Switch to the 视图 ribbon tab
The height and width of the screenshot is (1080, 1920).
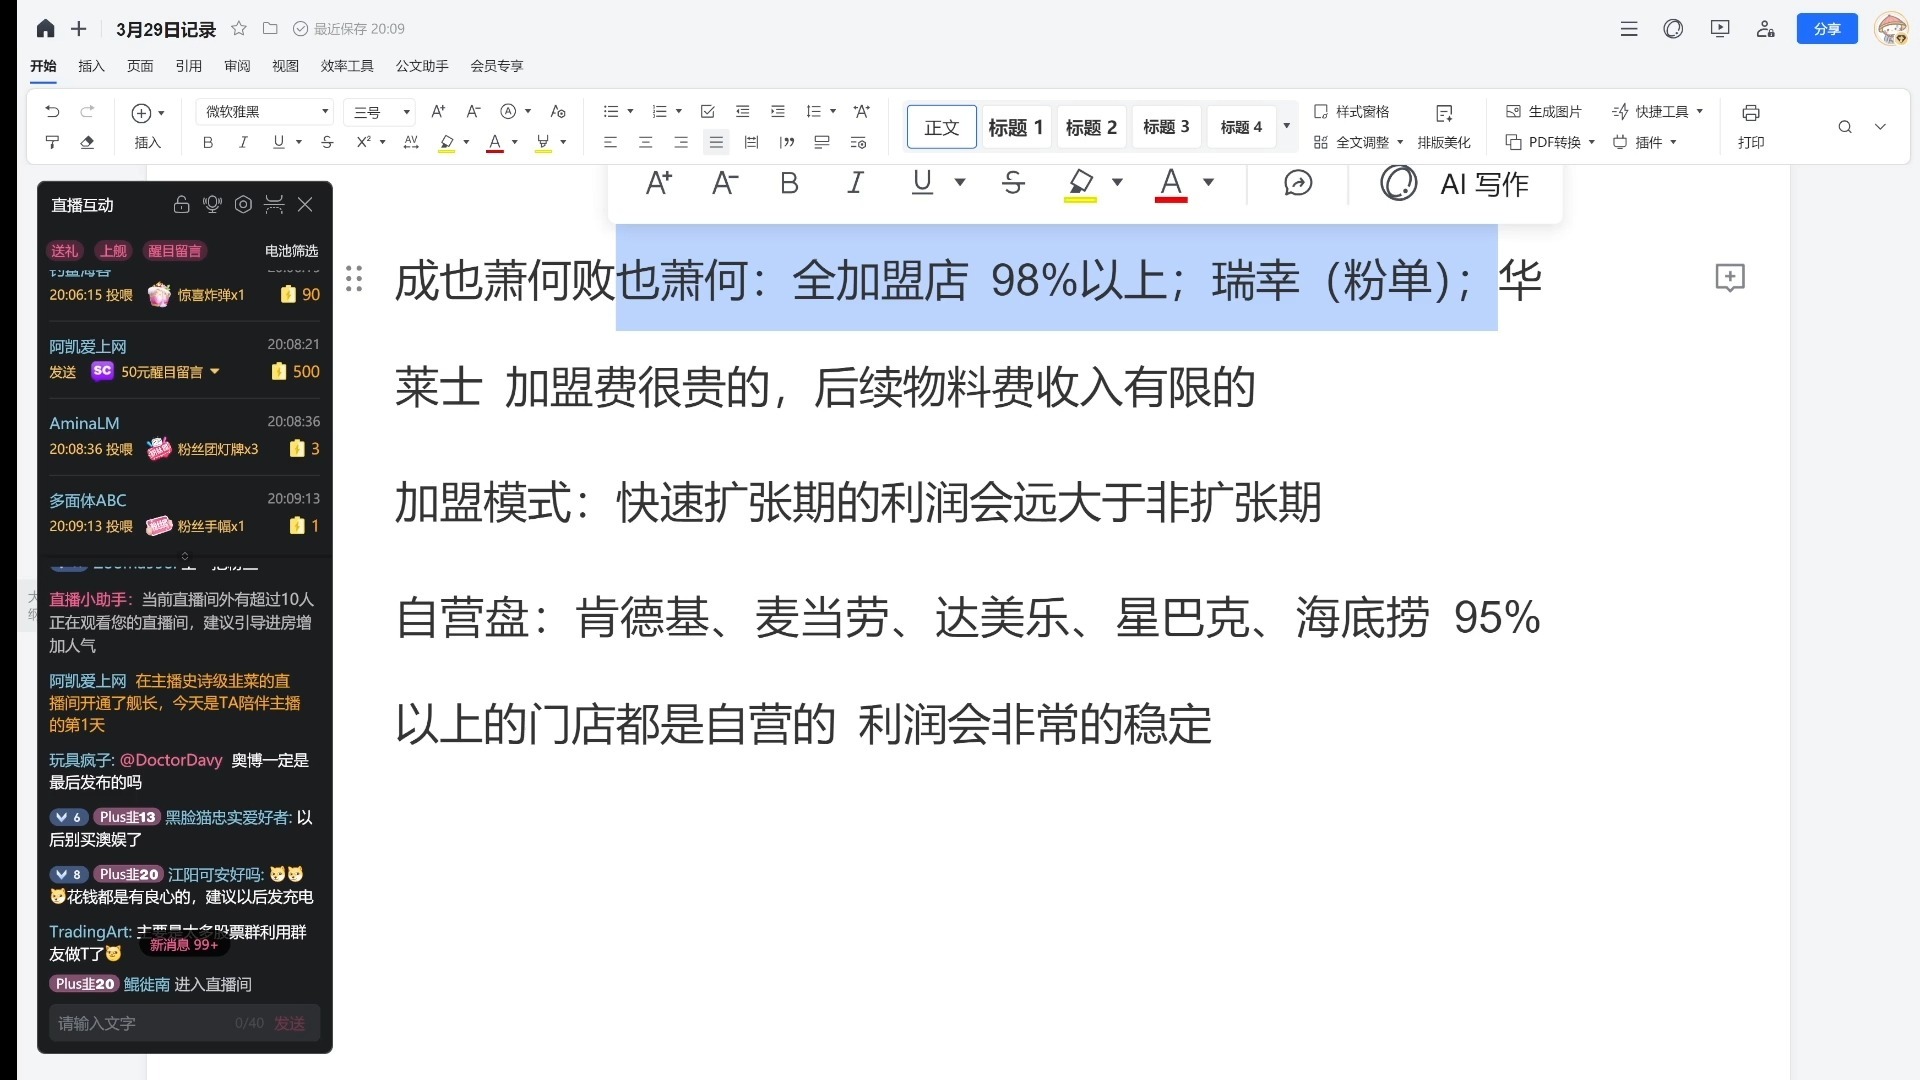(285, 66)
